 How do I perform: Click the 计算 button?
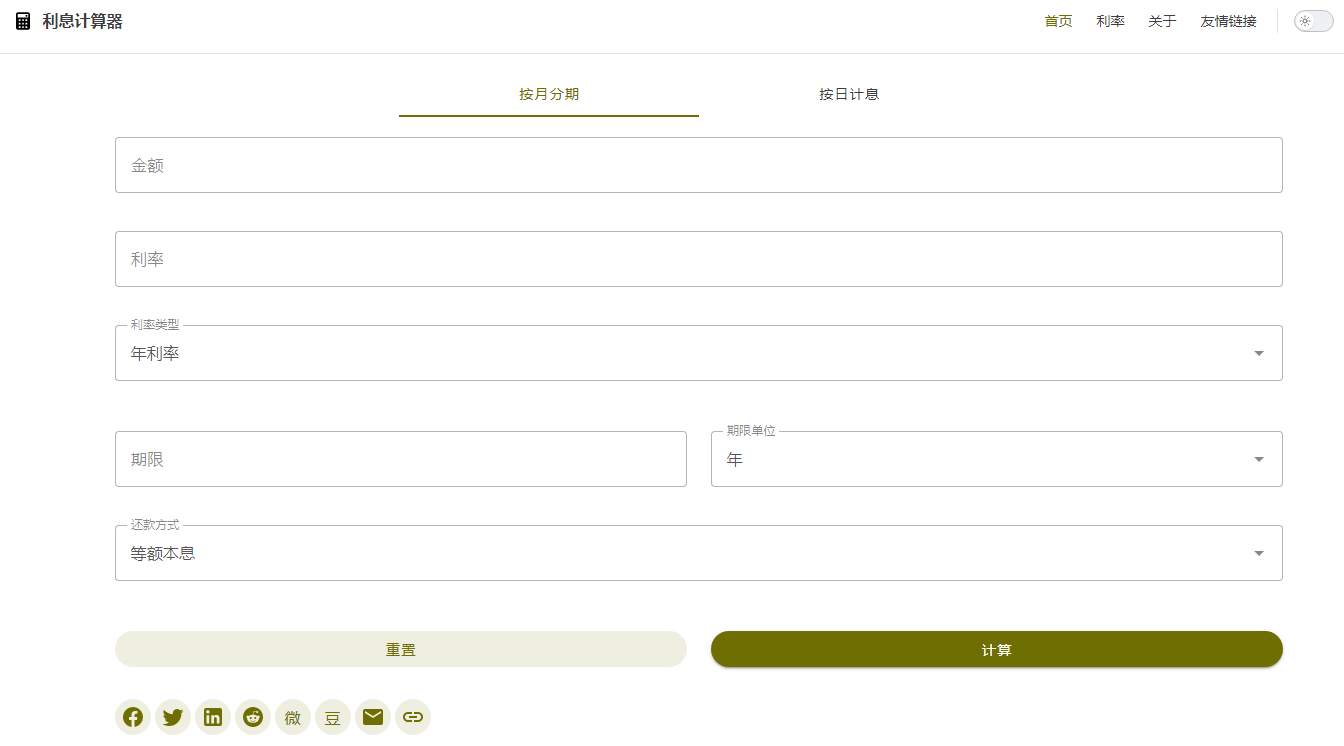(996, 649)
